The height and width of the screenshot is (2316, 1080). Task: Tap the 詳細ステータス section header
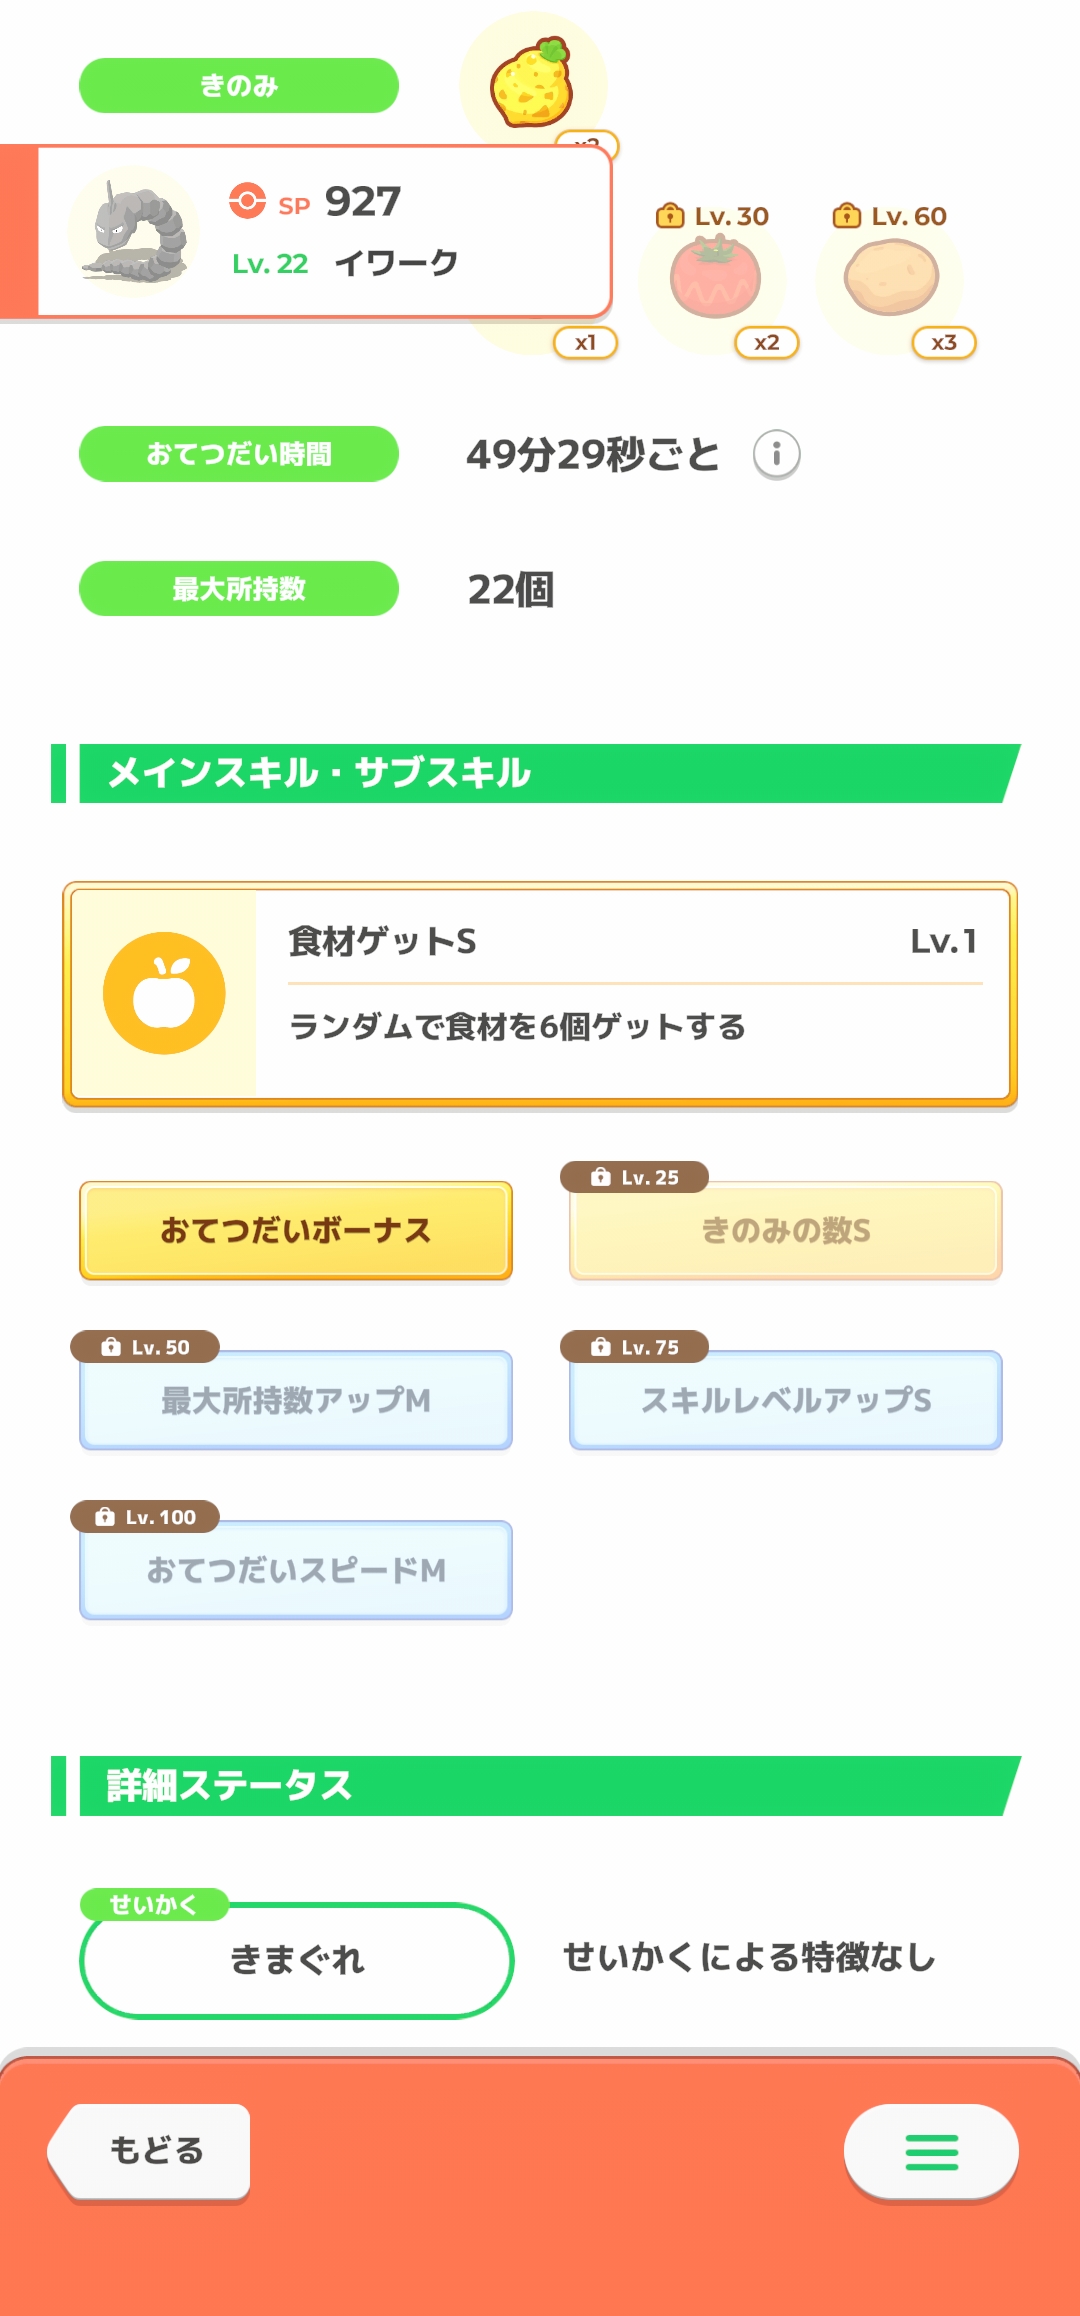click(x=540, y=1786)
